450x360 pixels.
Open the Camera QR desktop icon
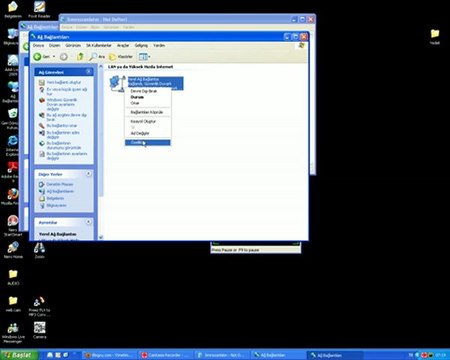(x=39, y=330)
